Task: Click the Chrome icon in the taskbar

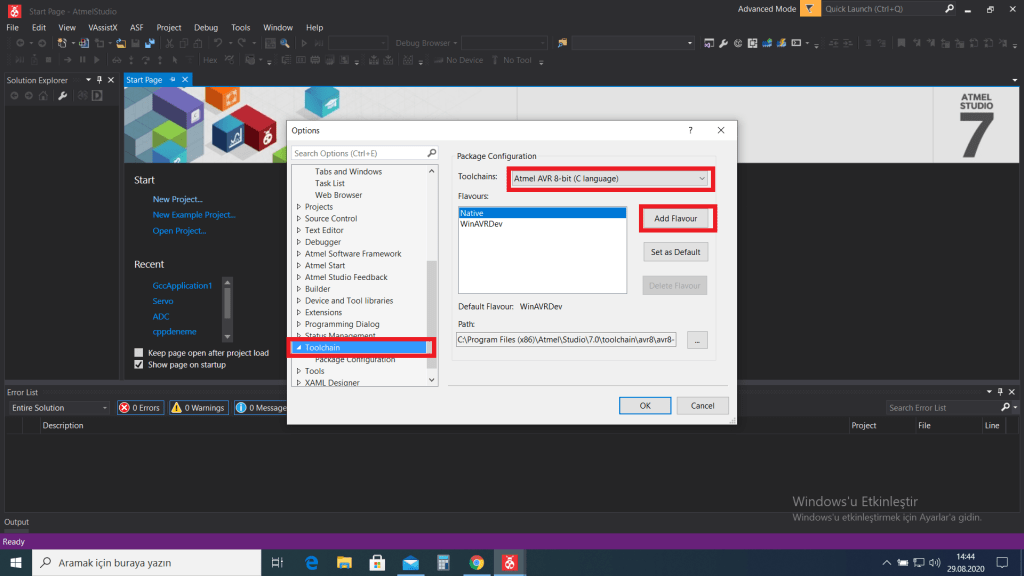Action: point(476,563)
